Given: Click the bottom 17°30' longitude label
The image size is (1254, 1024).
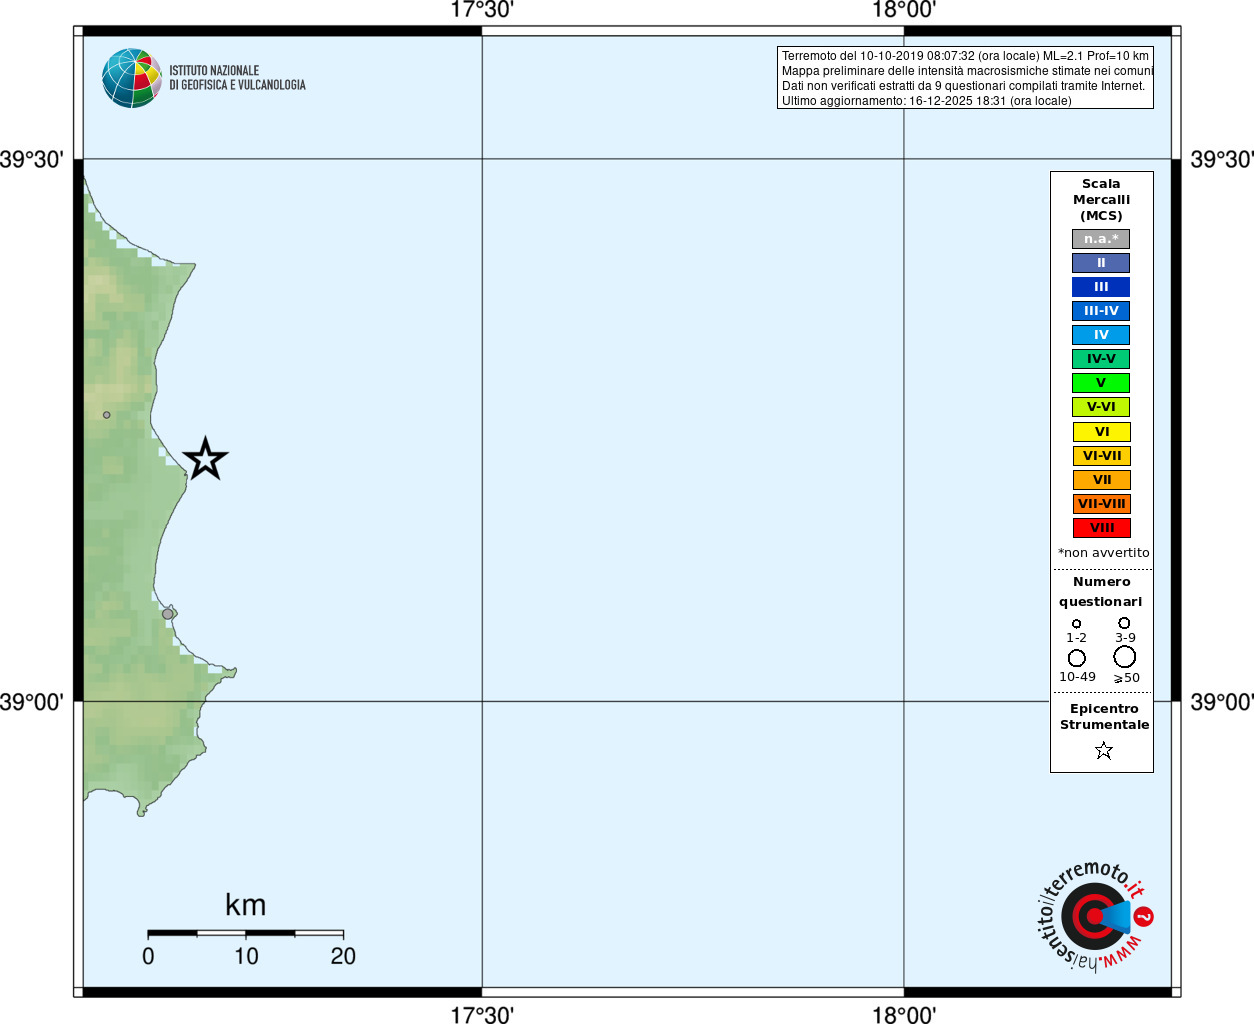Looking at the screenshot, I should (x=482, y=1015).
